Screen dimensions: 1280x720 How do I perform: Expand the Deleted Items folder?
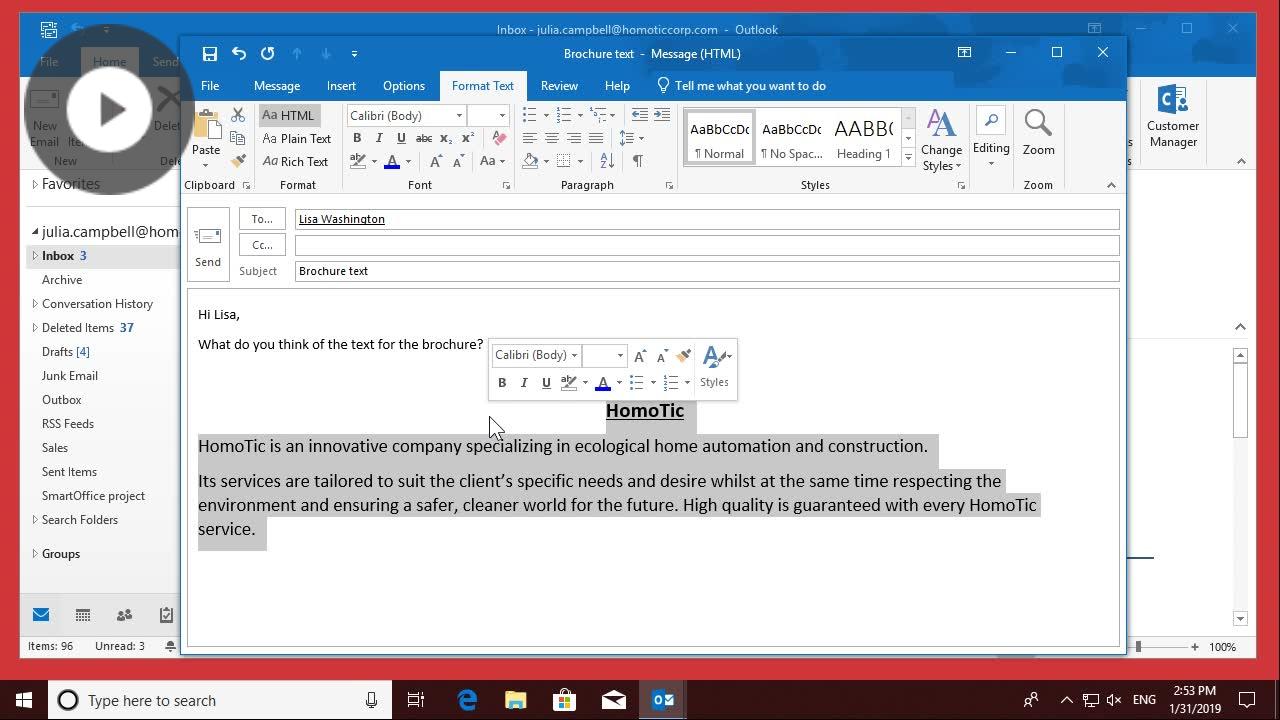pyautogui.click(x=35, y=328)
